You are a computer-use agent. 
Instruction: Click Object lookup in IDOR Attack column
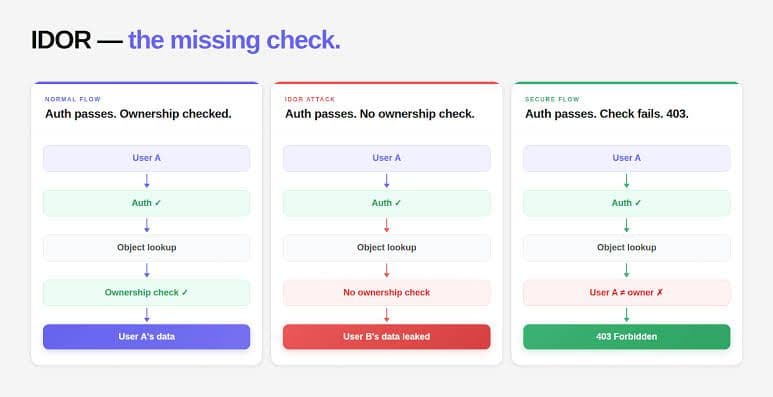pyautogui.click(x=386, y=248)
